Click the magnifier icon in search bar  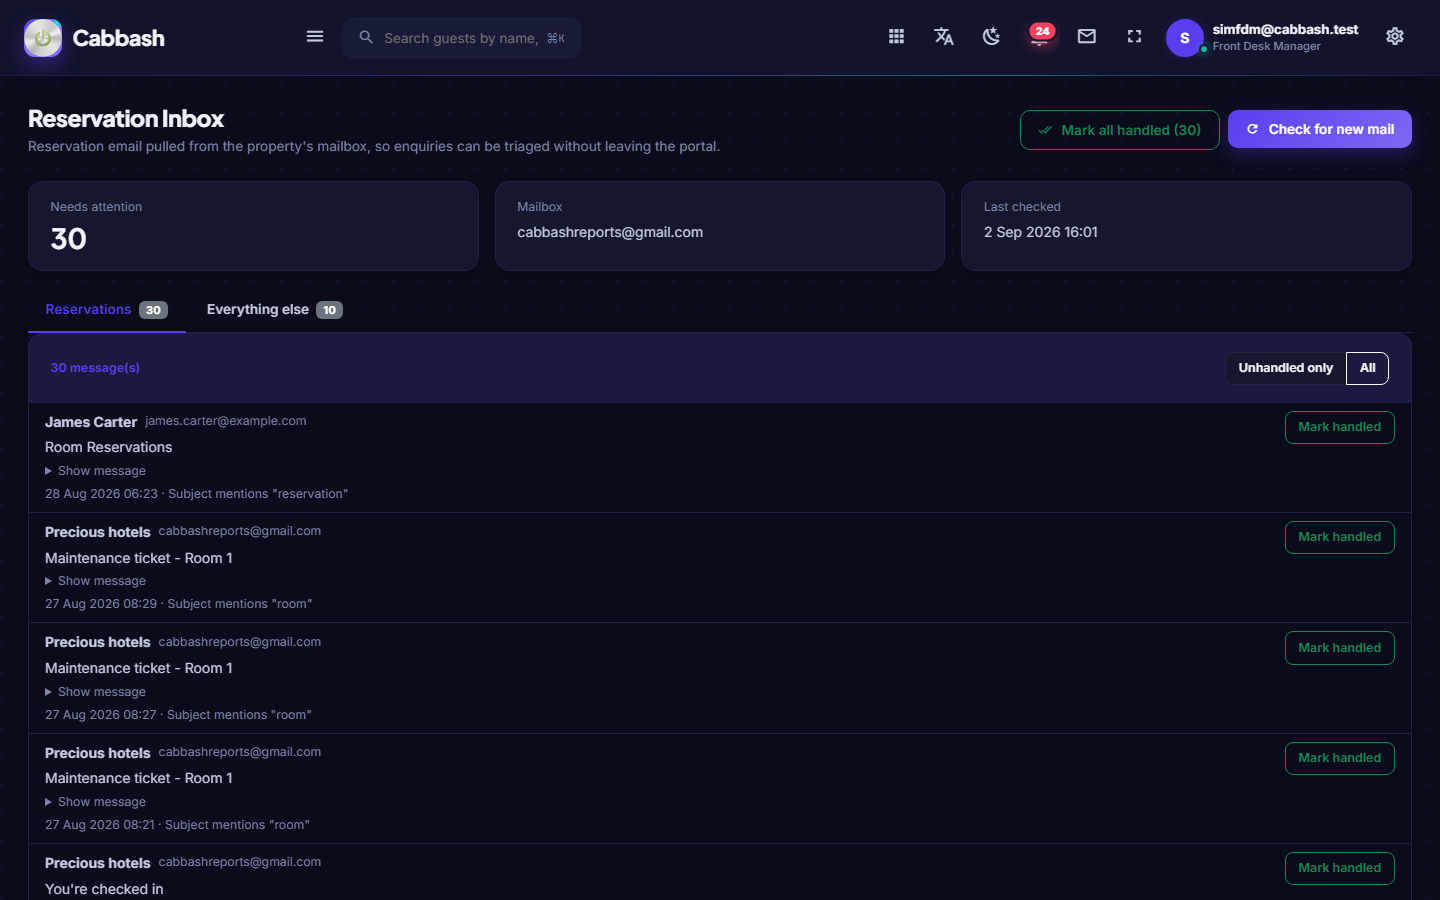(366, 37)
